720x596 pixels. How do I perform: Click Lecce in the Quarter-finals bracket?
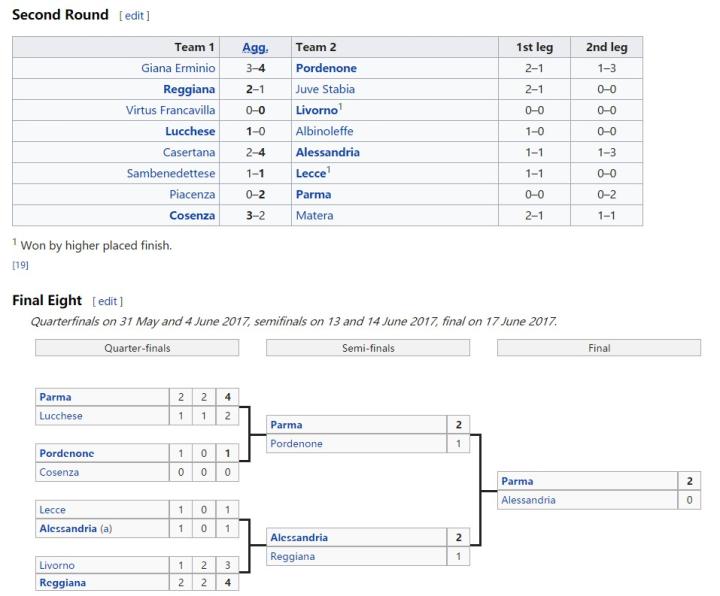point(54,509)
